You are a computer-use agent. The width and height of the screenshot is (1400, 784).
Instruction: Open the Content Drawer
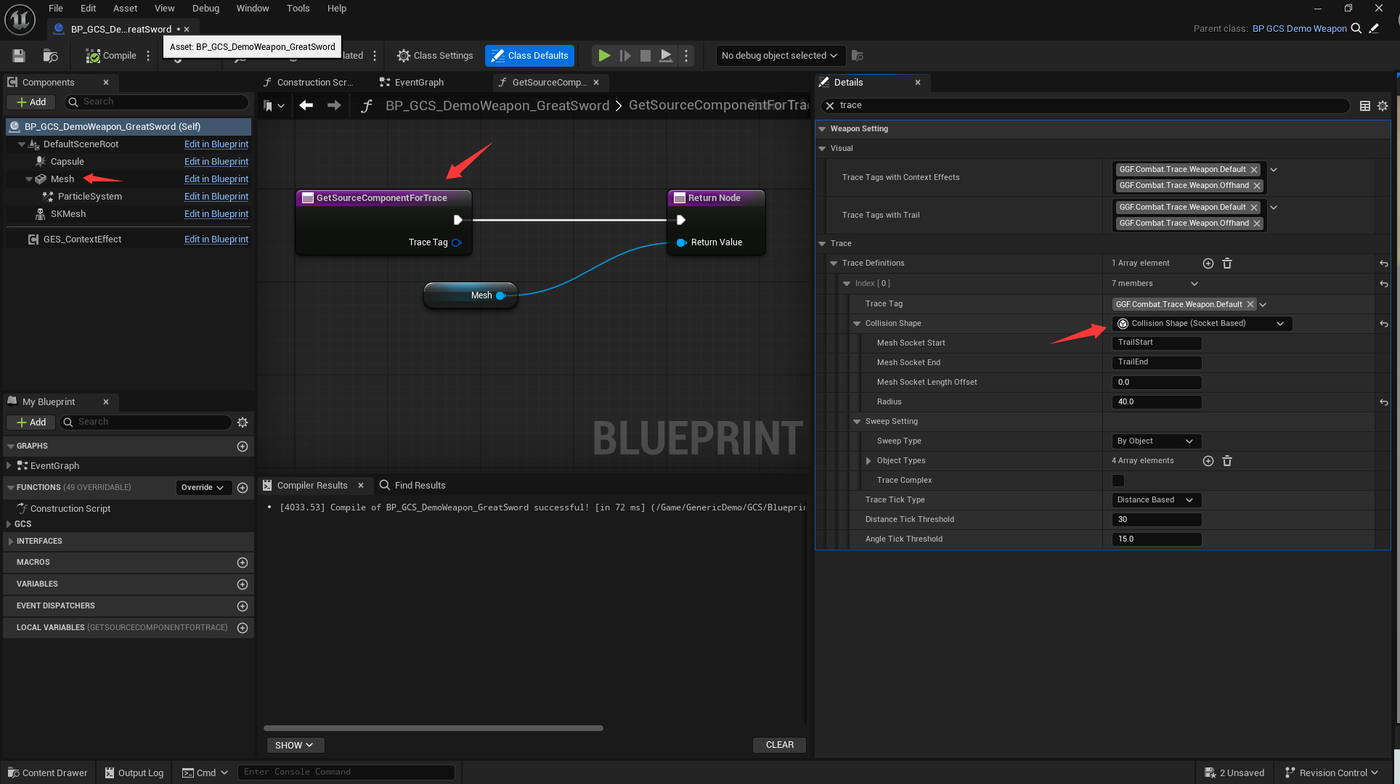(x=46, y=773)
